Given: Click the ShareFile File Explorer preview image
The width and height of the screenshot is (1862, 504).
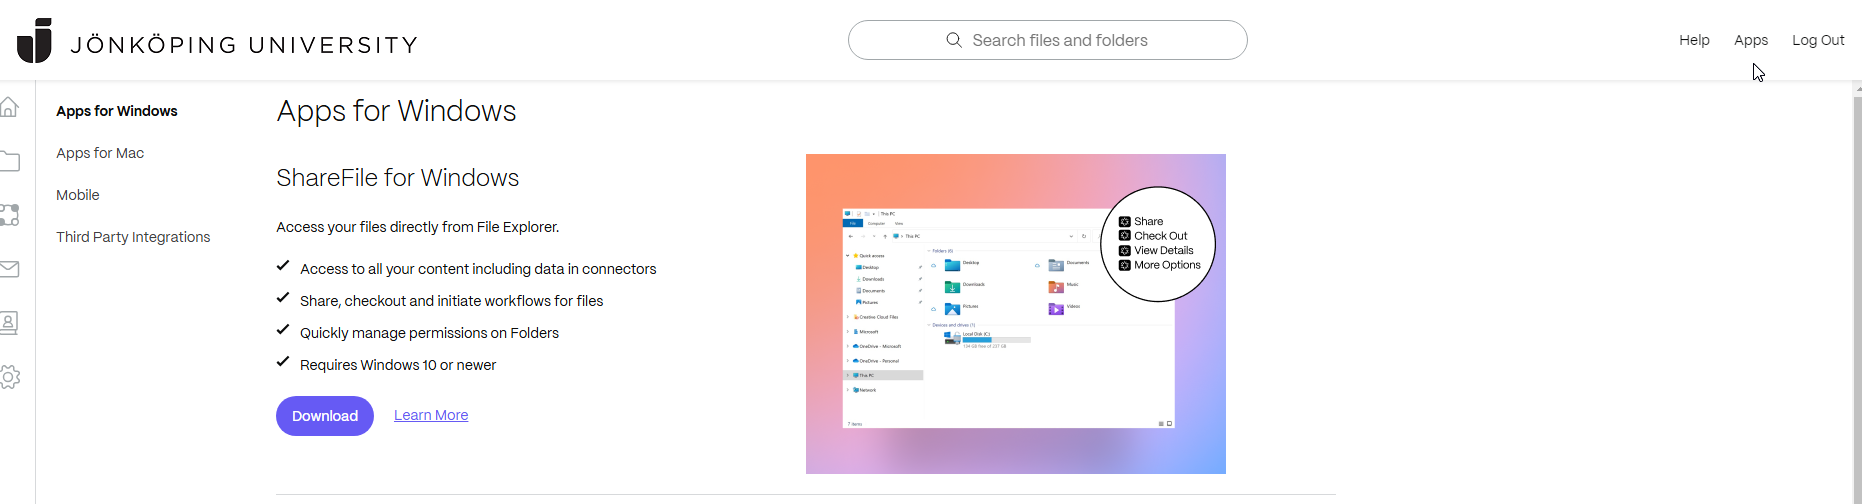Looking at the screenshot, I should [x=1015, y=314].
